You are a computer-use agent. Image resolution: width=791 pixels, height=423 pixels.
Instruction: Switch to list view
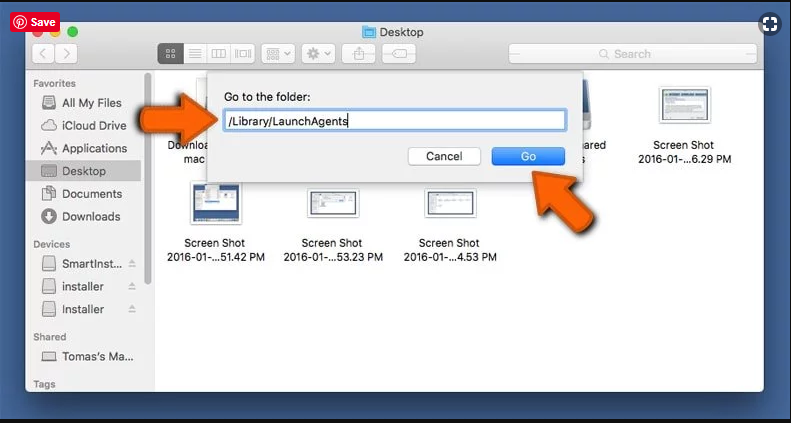coord(195,53)
